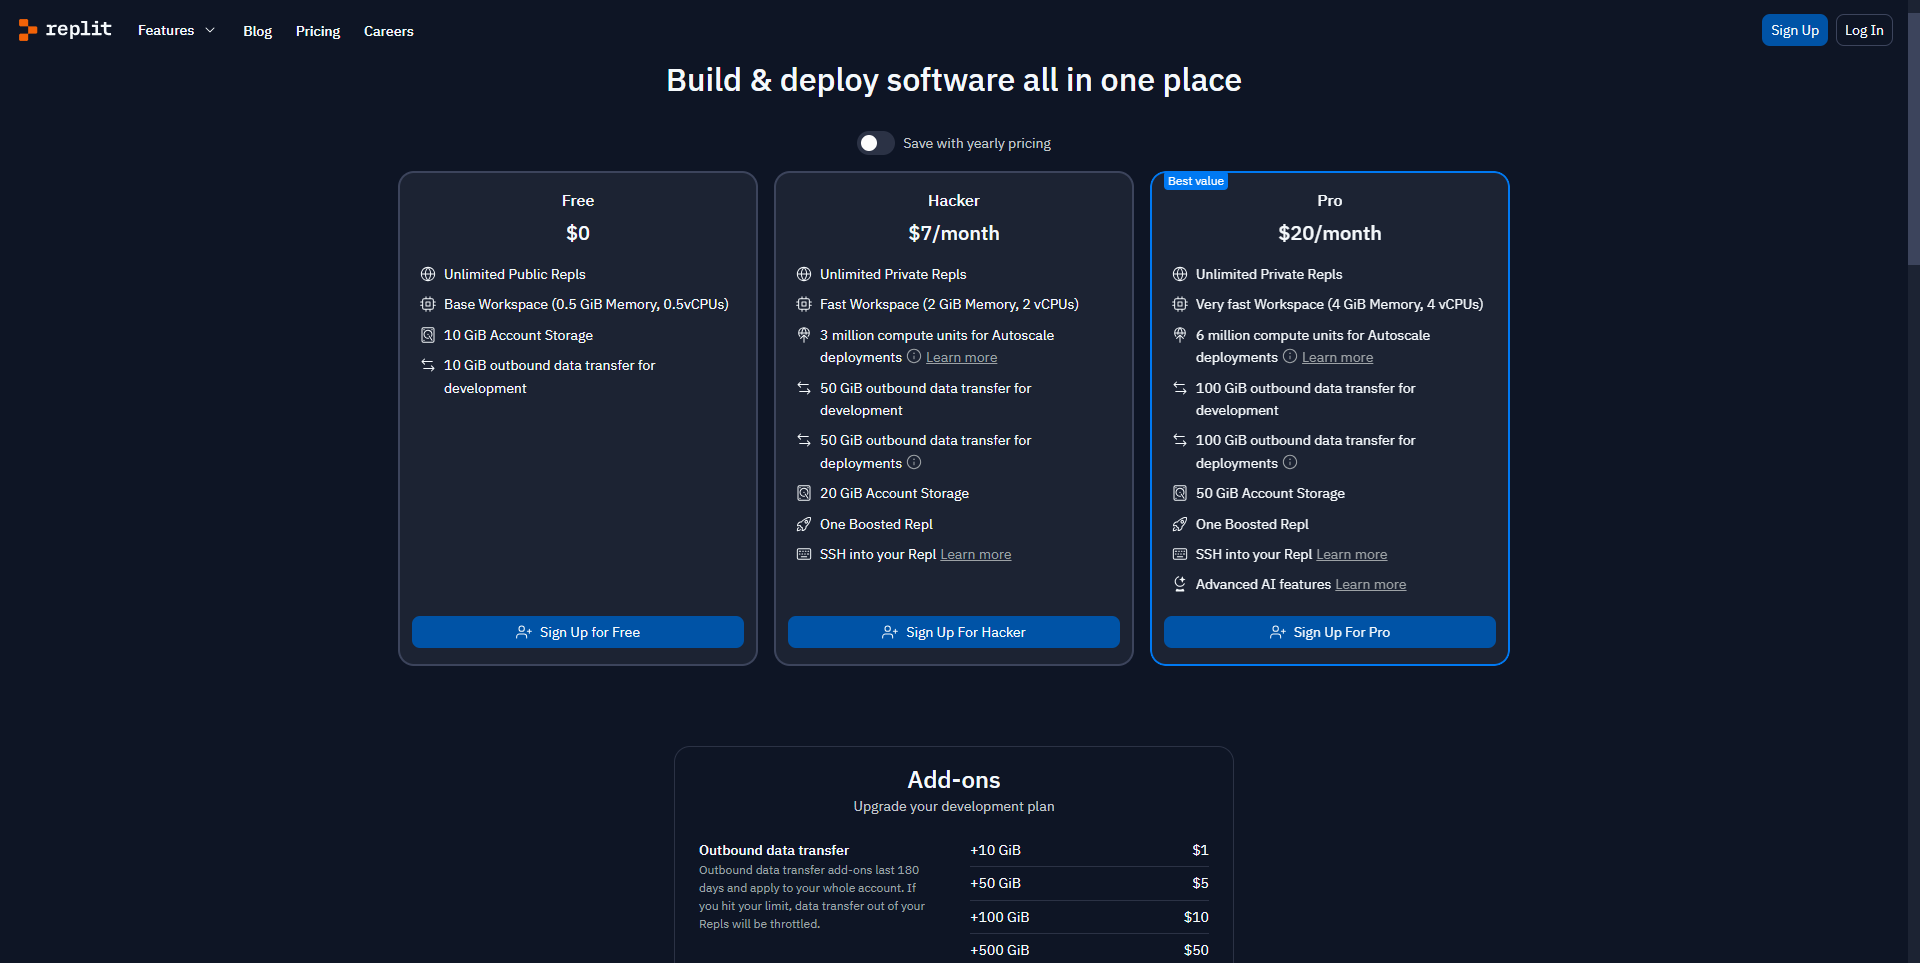This screenshot has height=963, width=1920.
Task: Open Learn more for 3 million compute units
Action: (961, 357)
